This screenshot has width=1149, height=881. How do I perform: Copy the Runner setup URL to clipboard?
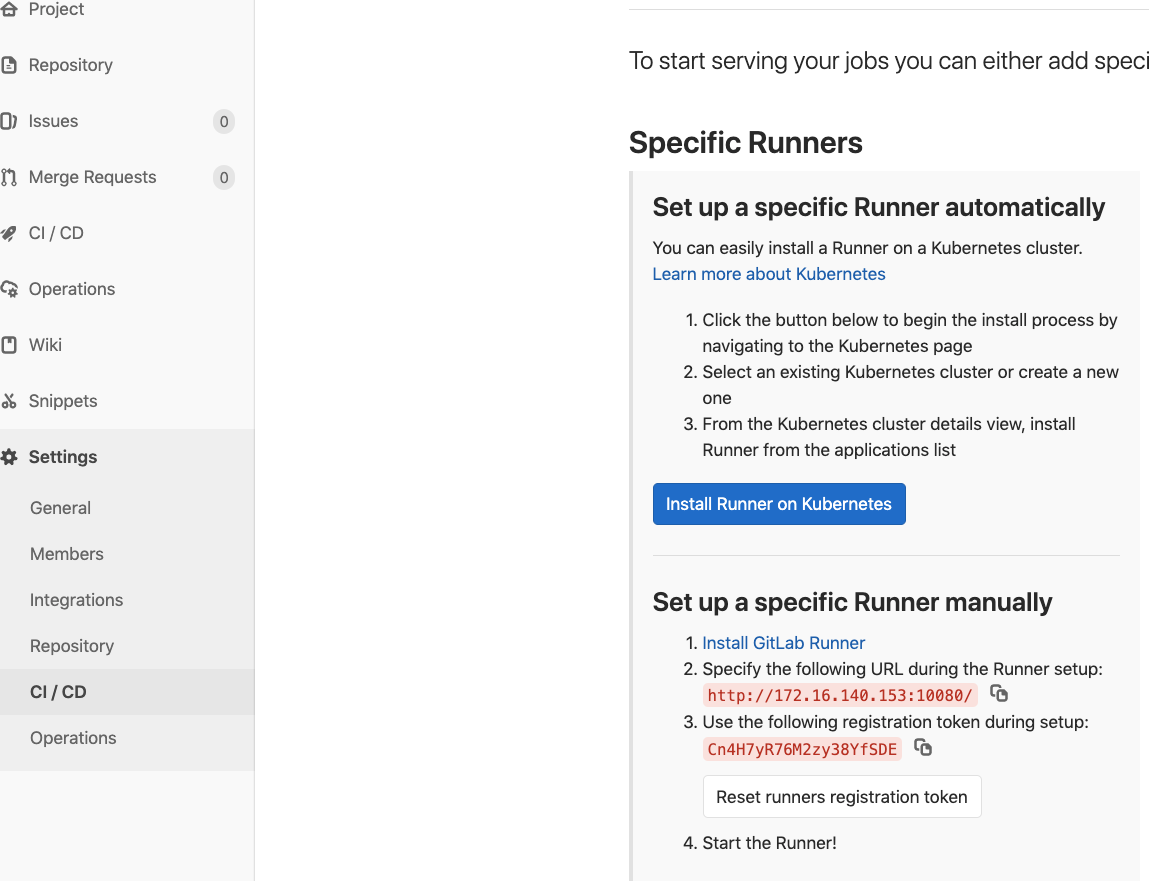tap(998, 694)
